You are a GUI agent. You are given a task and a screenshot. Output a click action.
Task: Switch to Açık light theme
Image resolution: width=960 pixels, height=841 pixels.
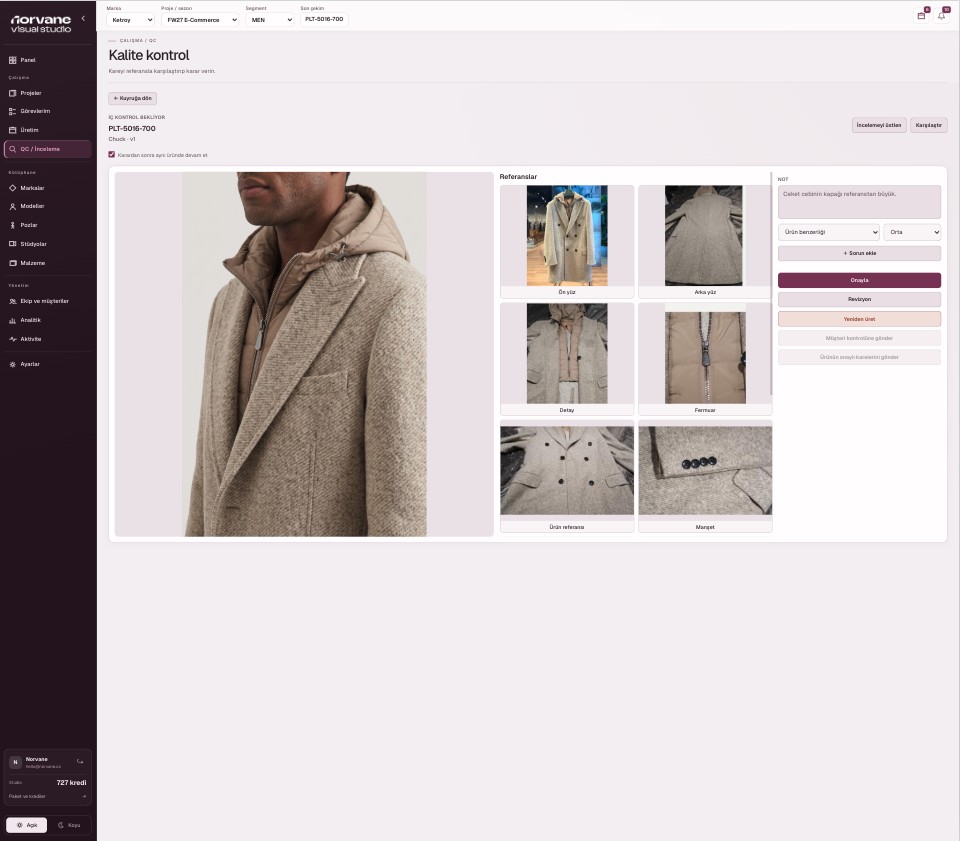coord(26,825)
